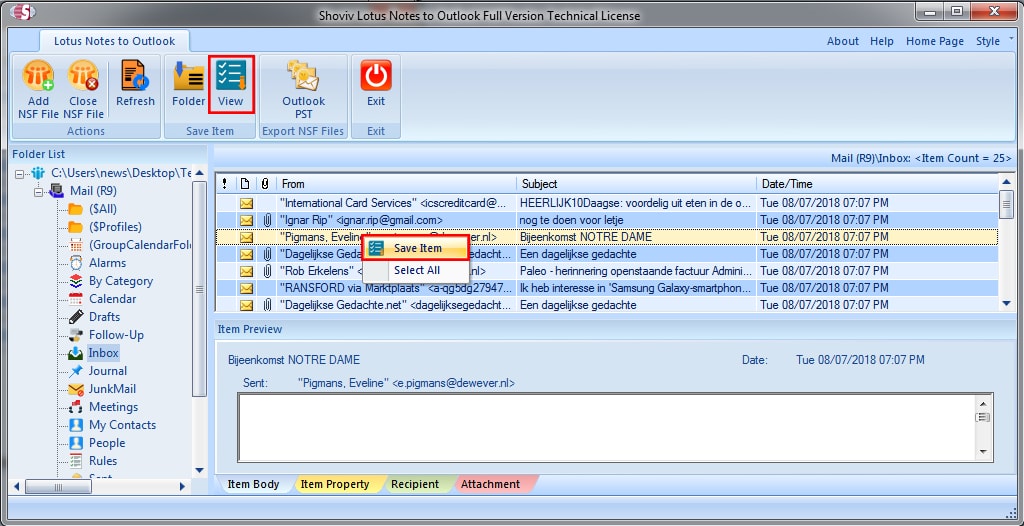Sort emails by Subject column header
This screenshot has width=1024, height=526.
636,184
